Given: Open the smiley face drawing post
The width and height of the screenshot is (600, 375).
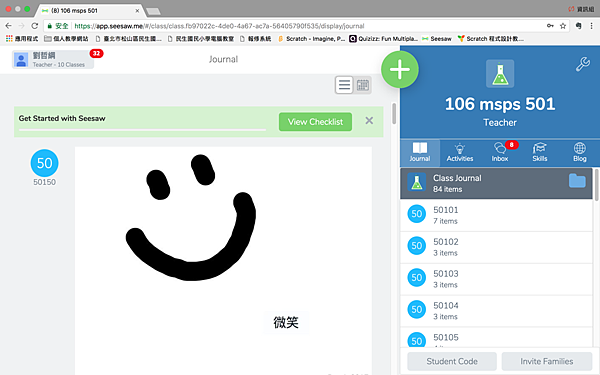Looking at the screenshot, I should [x=223, y=260].
